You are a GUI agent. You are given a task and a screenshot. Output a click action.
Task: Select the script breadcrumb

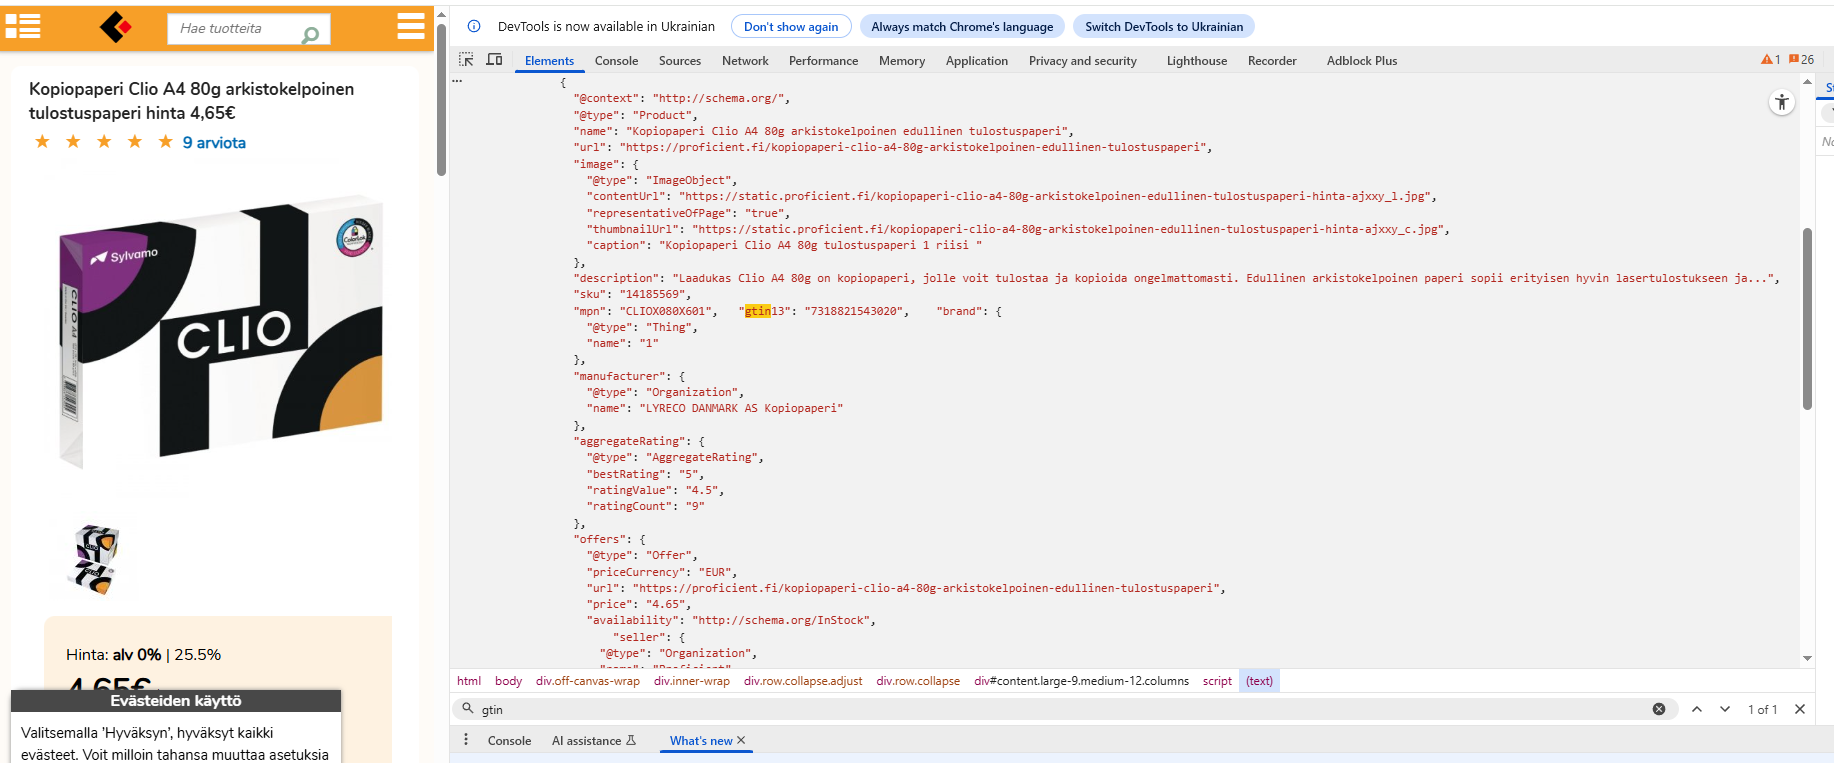(1217, 681)
